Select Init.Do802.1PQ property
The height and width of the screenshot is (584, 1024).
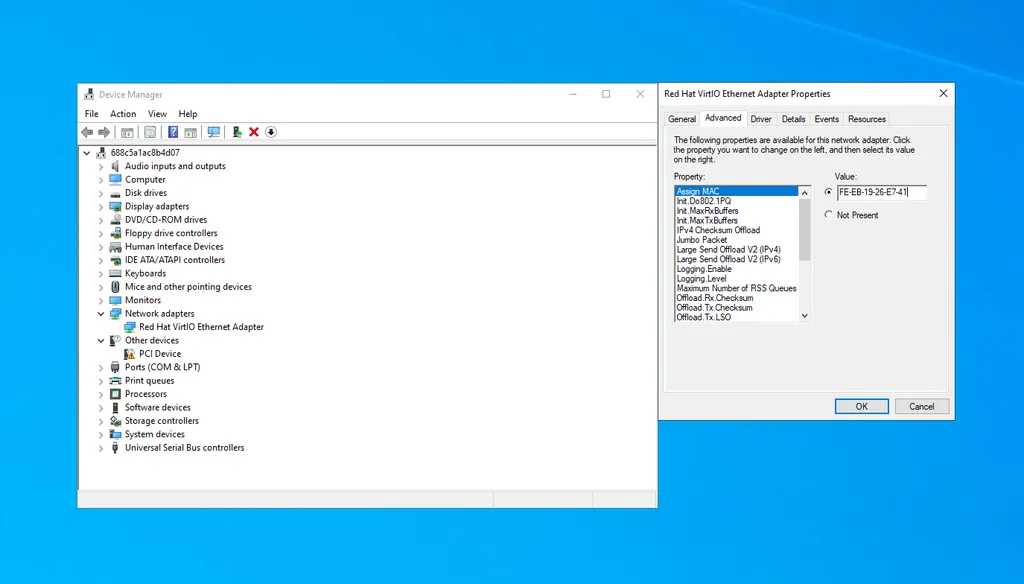[704, 201]
